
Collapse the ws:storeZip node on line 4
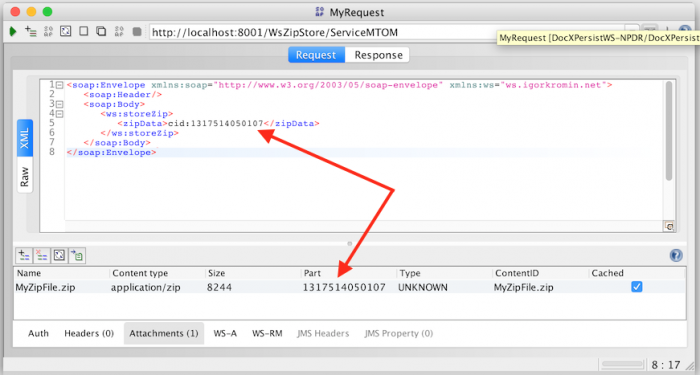(x=59, y=114)
